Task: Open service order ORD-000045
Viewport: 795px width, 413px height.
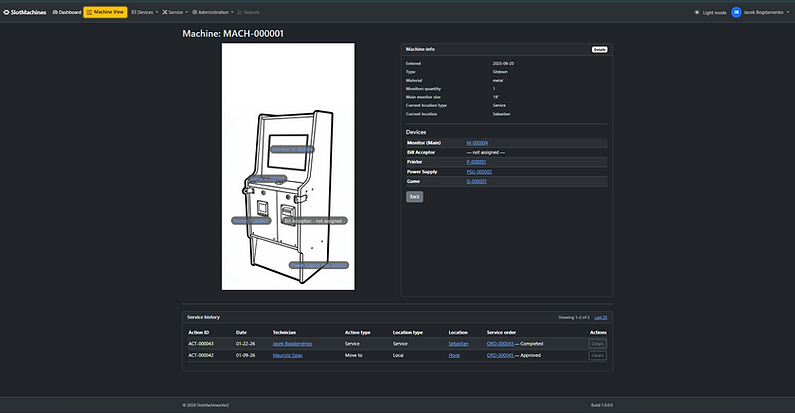Action: (500, 355)
